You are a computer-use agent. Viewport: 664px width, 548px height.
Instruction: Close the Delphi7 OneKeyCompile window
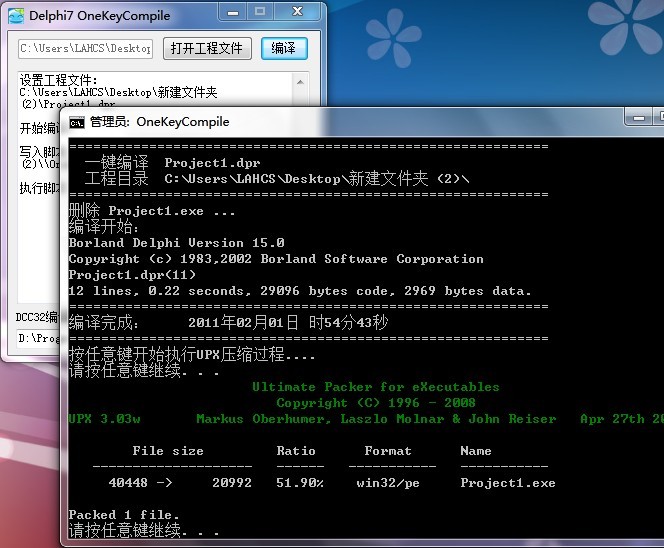pos(298,12)
